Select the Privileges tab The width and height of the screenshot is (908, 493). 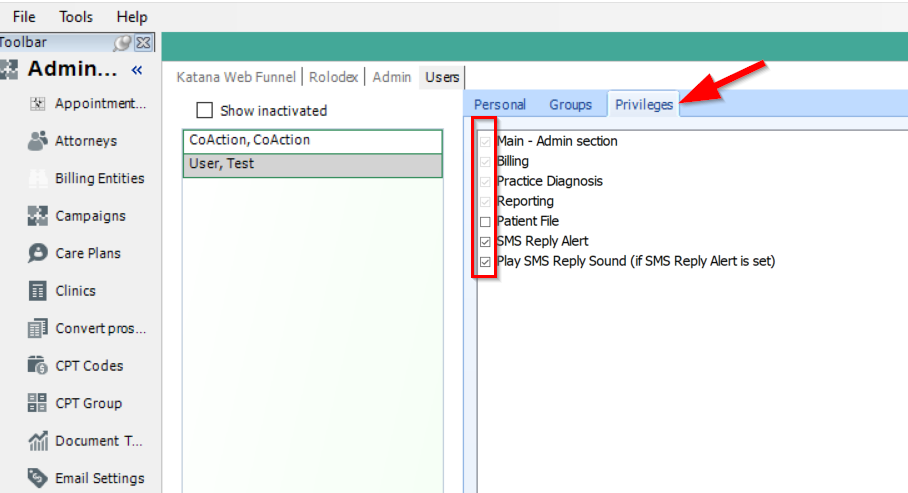coord(643,104)
